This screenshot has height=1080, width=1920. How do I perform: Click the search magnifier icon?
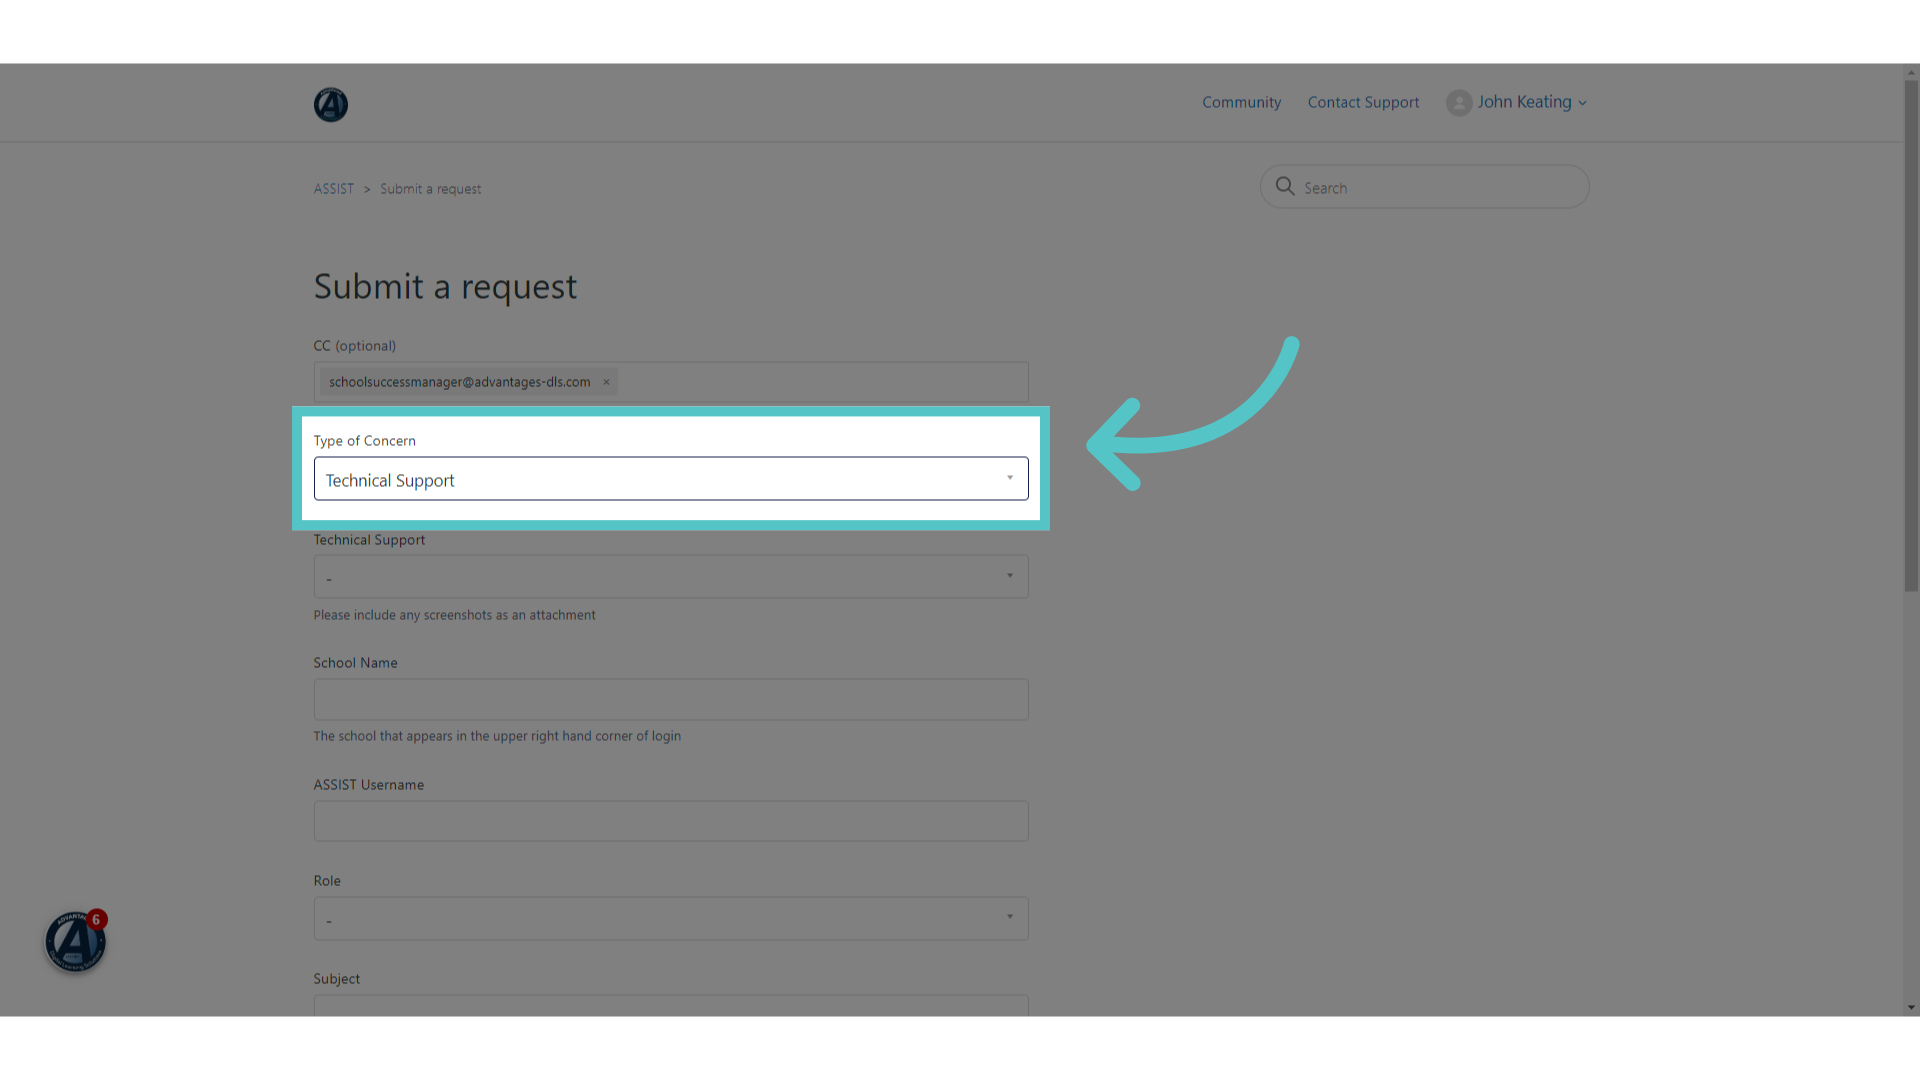(1285, 187)
